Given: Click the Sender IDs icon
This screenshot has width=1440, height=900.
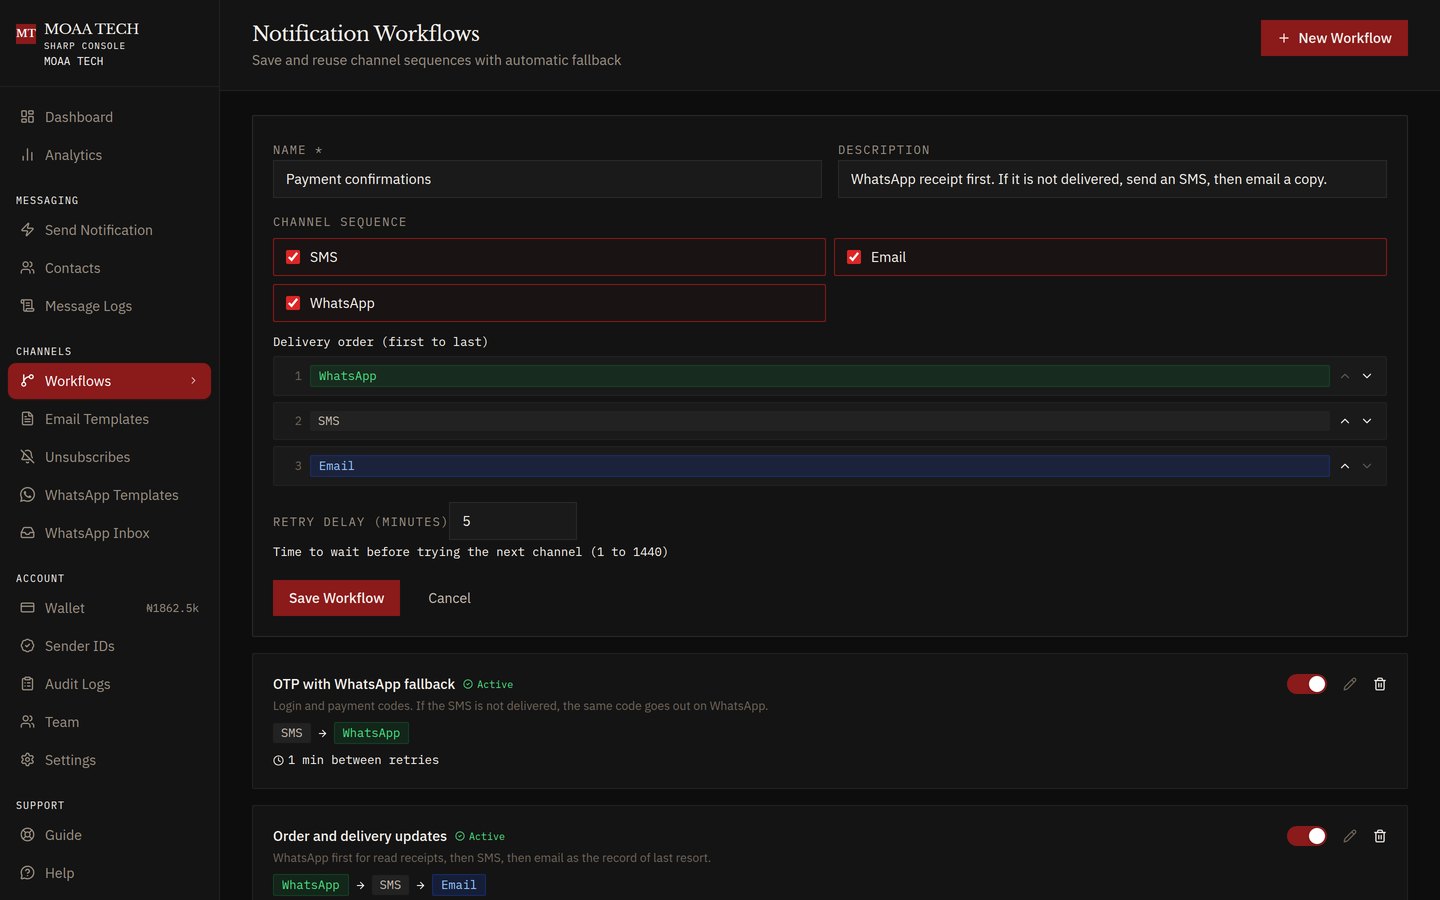Looking at the screenshot, I should coord(27,646).
